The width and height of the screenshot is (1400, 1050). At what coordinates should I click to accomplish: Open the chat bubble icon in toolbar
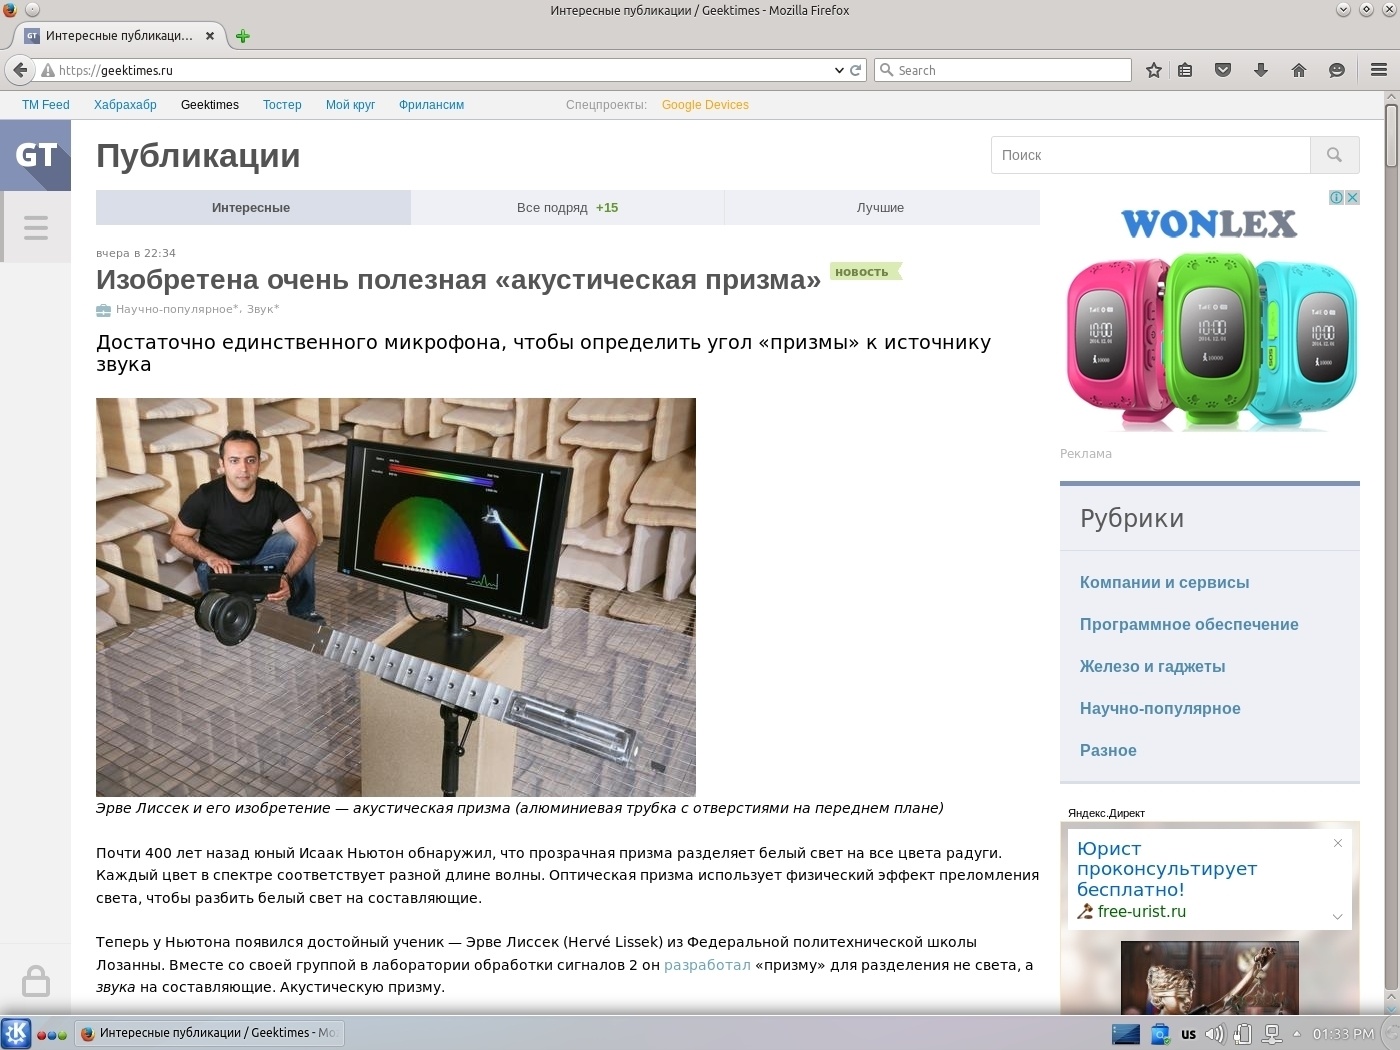[1337, 70]
